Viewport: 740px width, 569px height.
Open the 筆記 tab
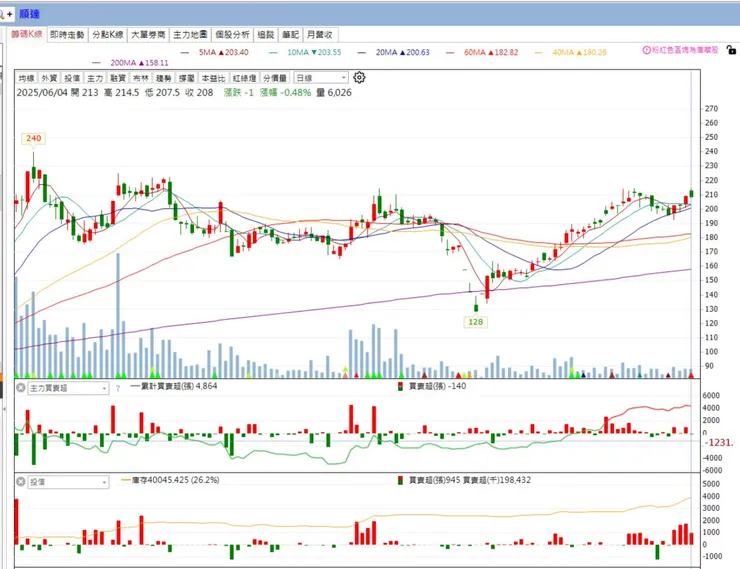tap(290, 35)
